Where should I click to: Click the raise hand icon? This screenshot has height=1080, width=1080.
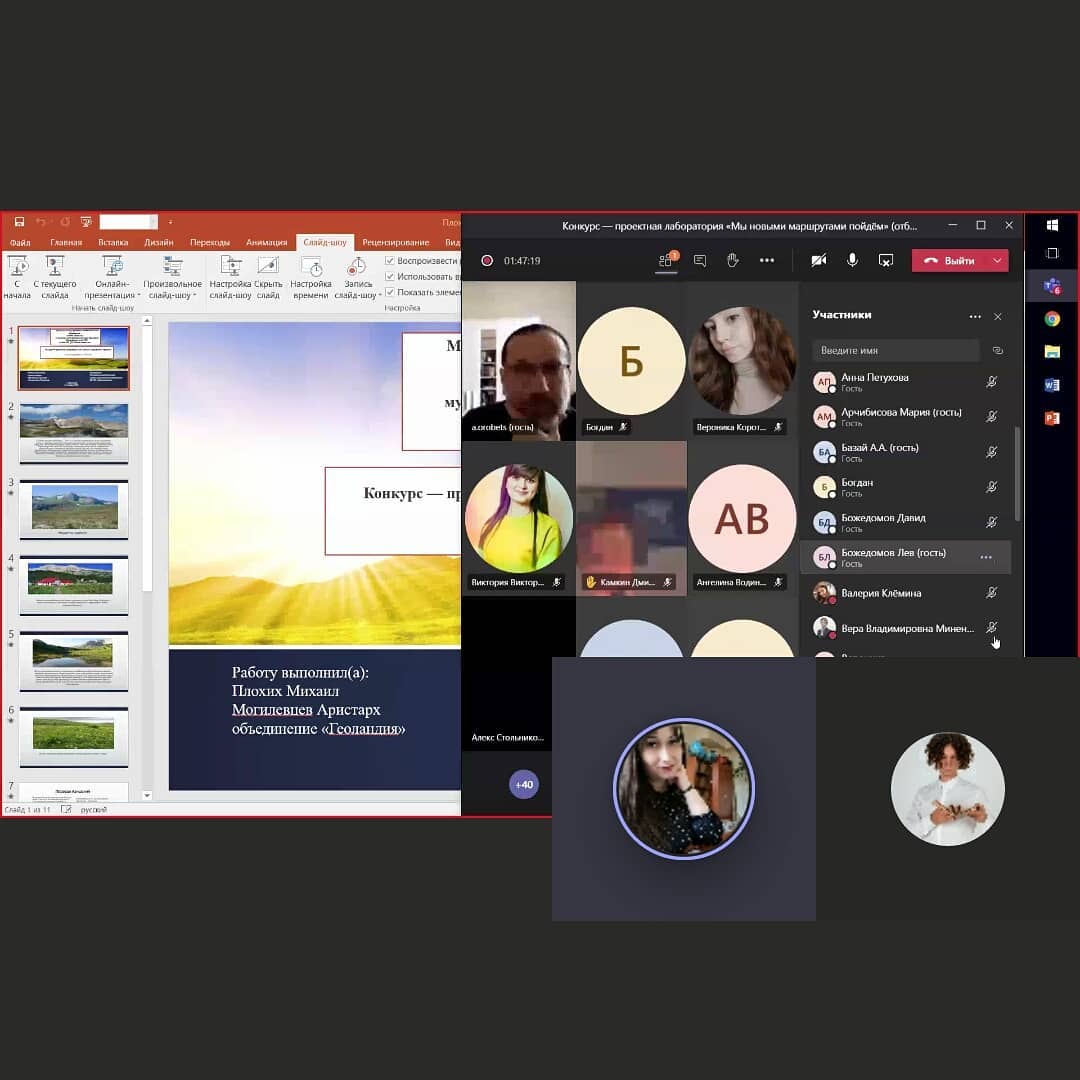point(733,260)
